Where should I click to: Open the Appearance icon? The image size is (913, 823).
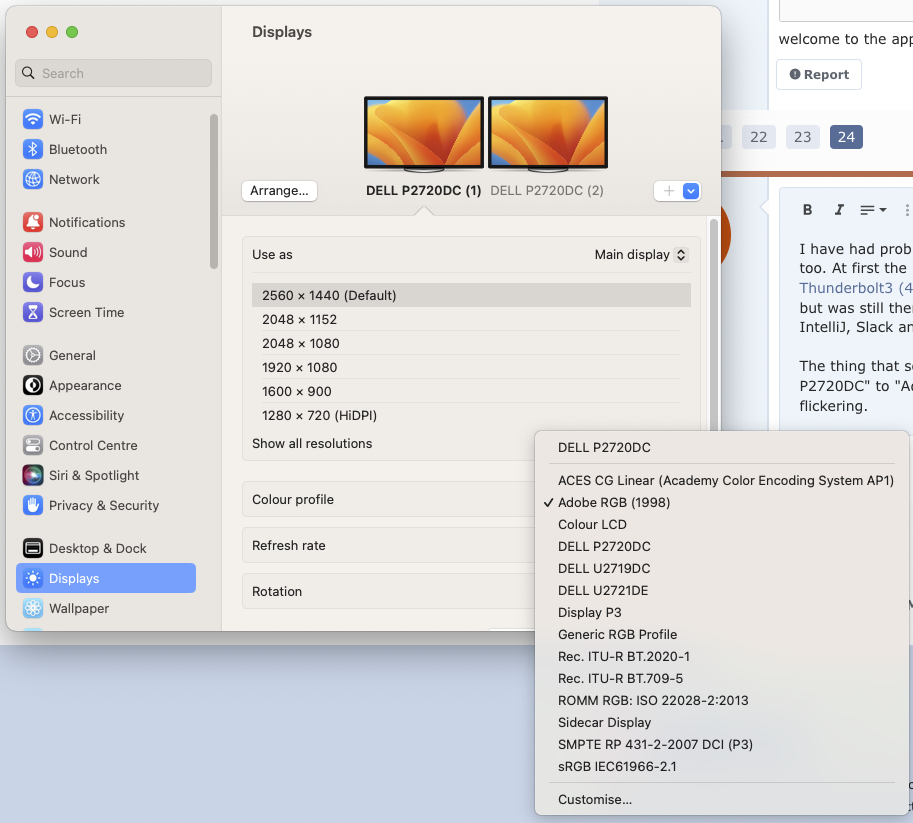click(33, 386)
